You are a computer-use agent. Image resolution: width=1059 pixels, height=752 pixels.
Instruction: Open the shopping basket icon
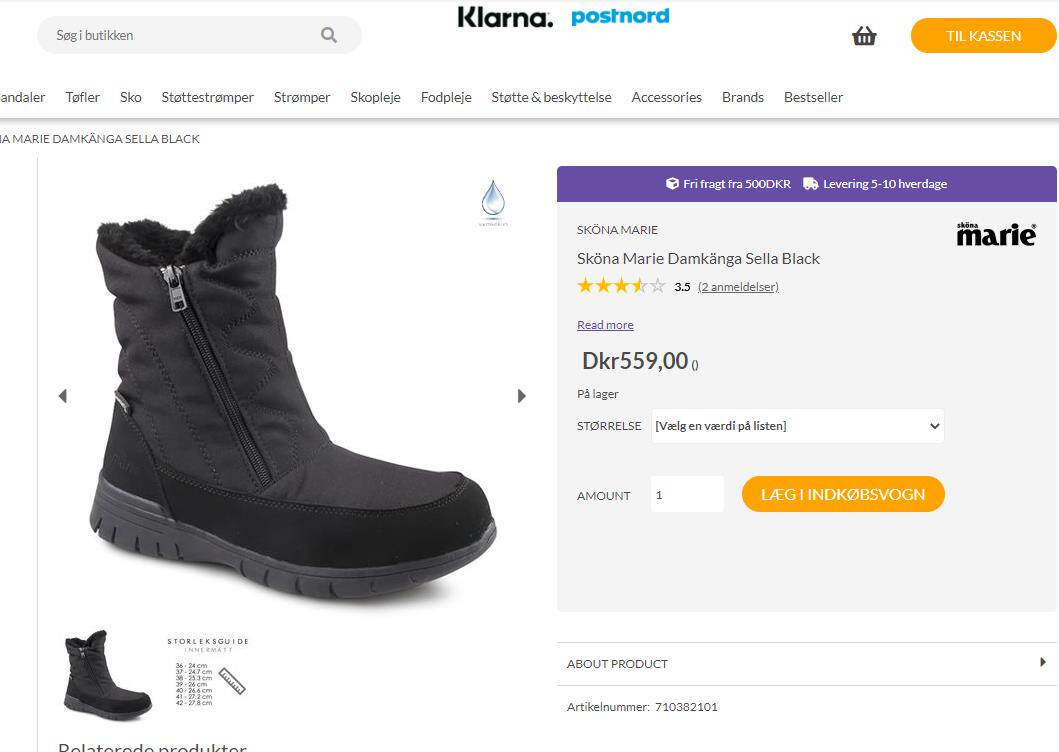pyautogui.click(x=864, y=36)
